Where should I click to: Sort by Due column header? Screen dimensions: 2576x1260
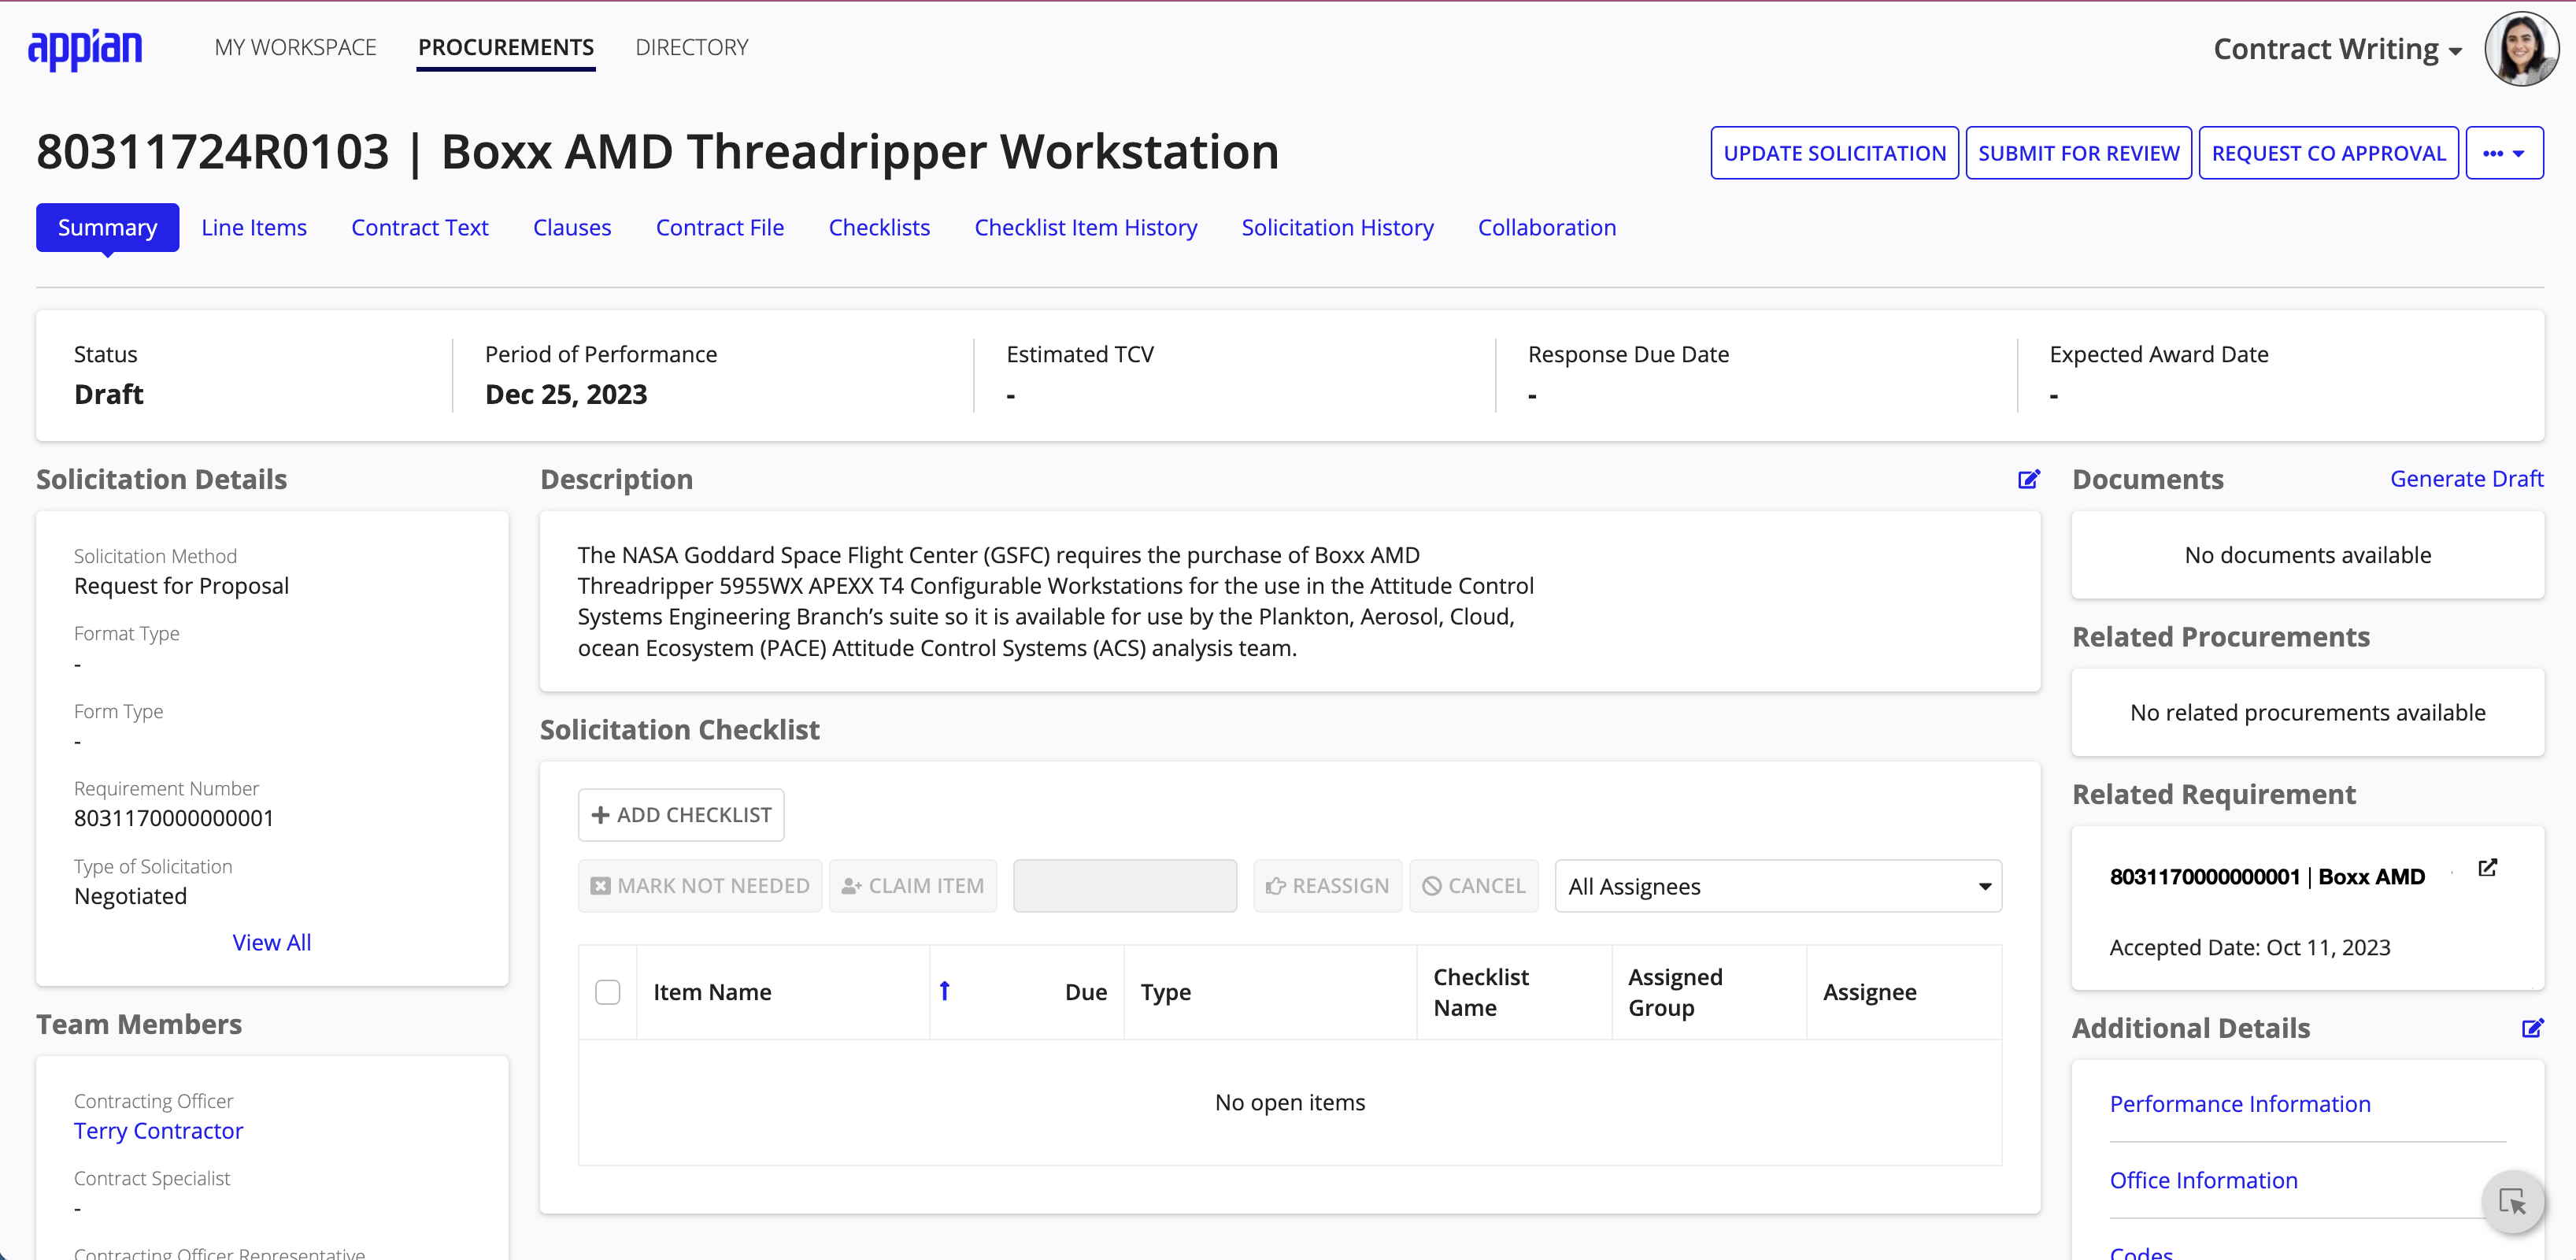pyautogui.click(x=1086, y=992)
